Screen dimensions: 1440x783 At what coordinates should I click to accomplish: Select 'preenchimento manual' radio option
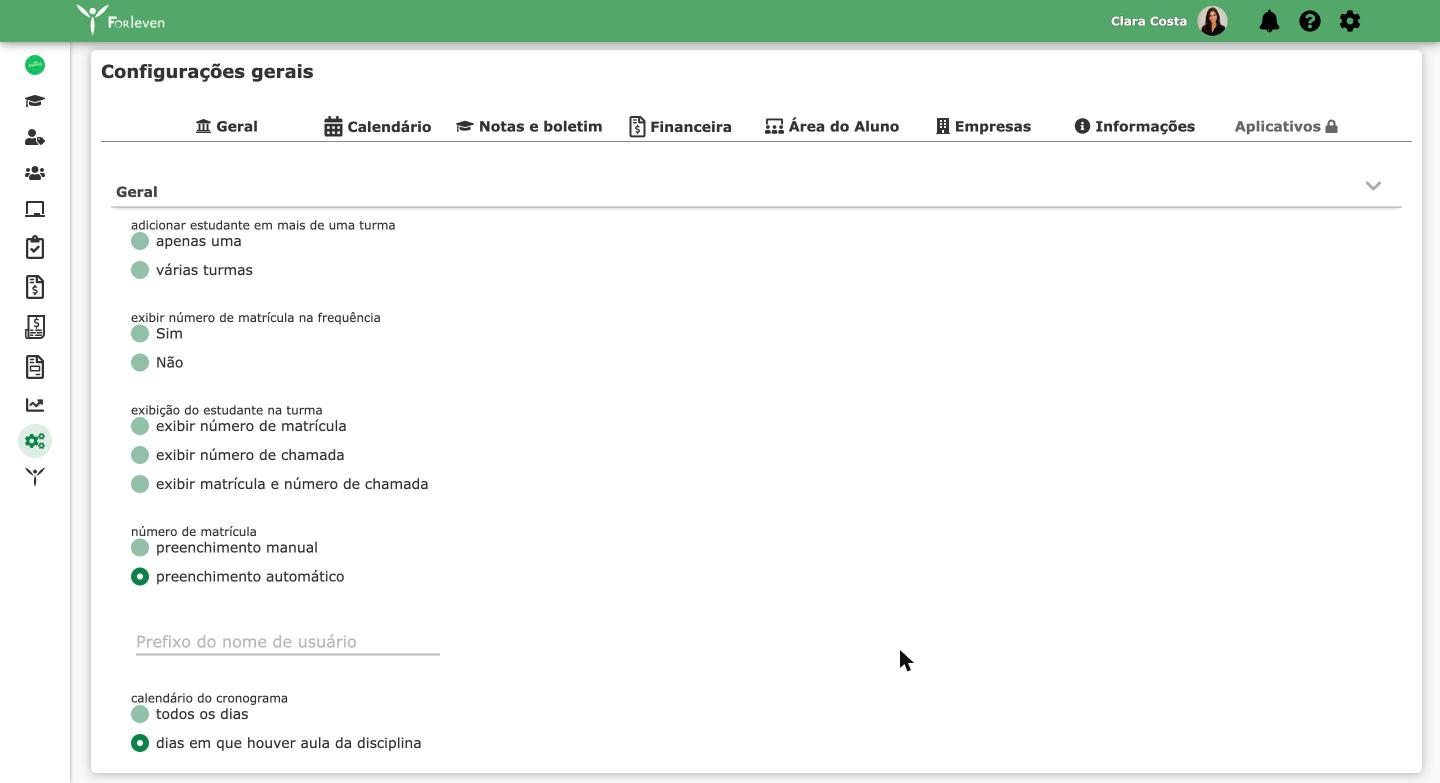coord(140,548)
